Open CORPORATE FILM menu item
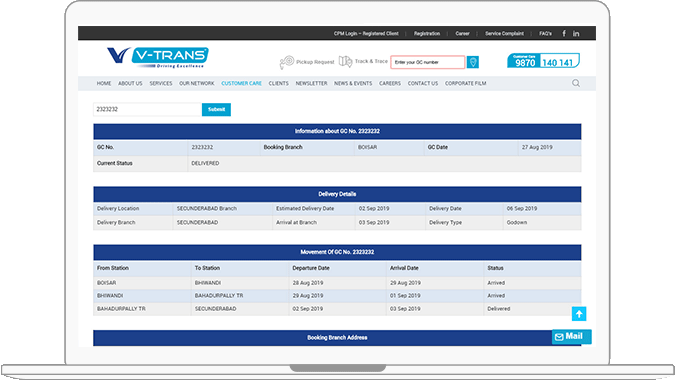The height and width of the screenshot is (380, 675). (465, 83)
